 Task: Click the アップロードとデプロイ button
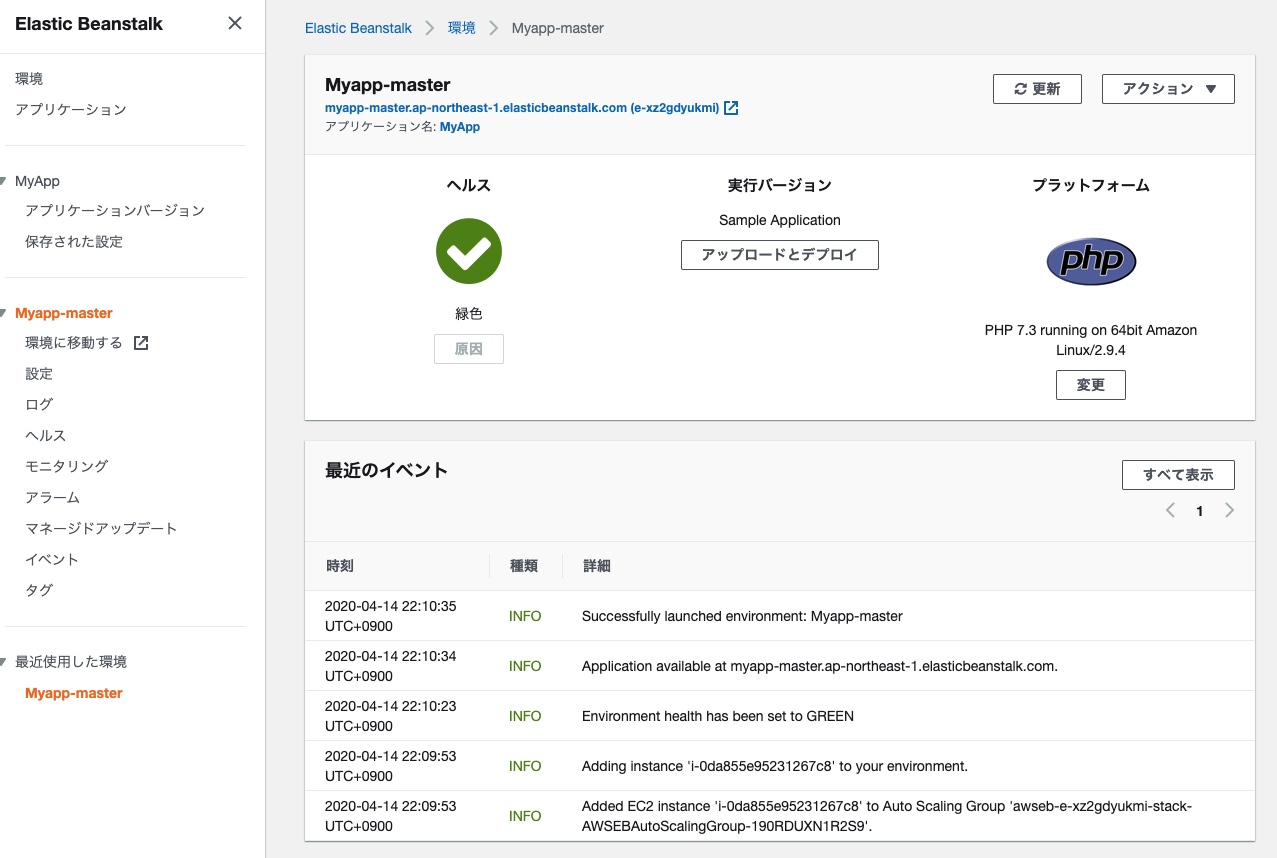(x=779, y=255)
